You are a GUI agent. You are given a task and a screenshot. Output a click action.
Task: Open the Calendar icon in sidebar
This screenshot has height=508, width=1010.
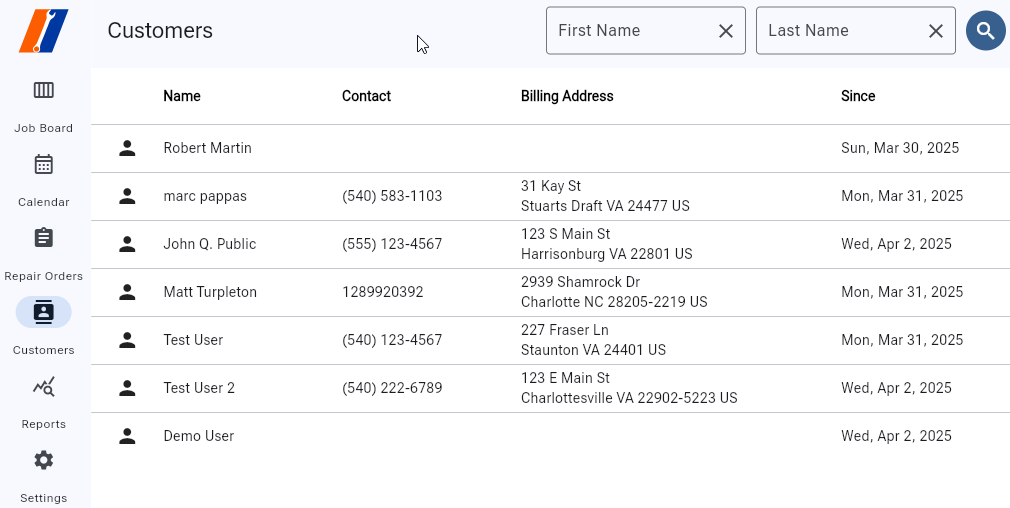coord(43,165)
